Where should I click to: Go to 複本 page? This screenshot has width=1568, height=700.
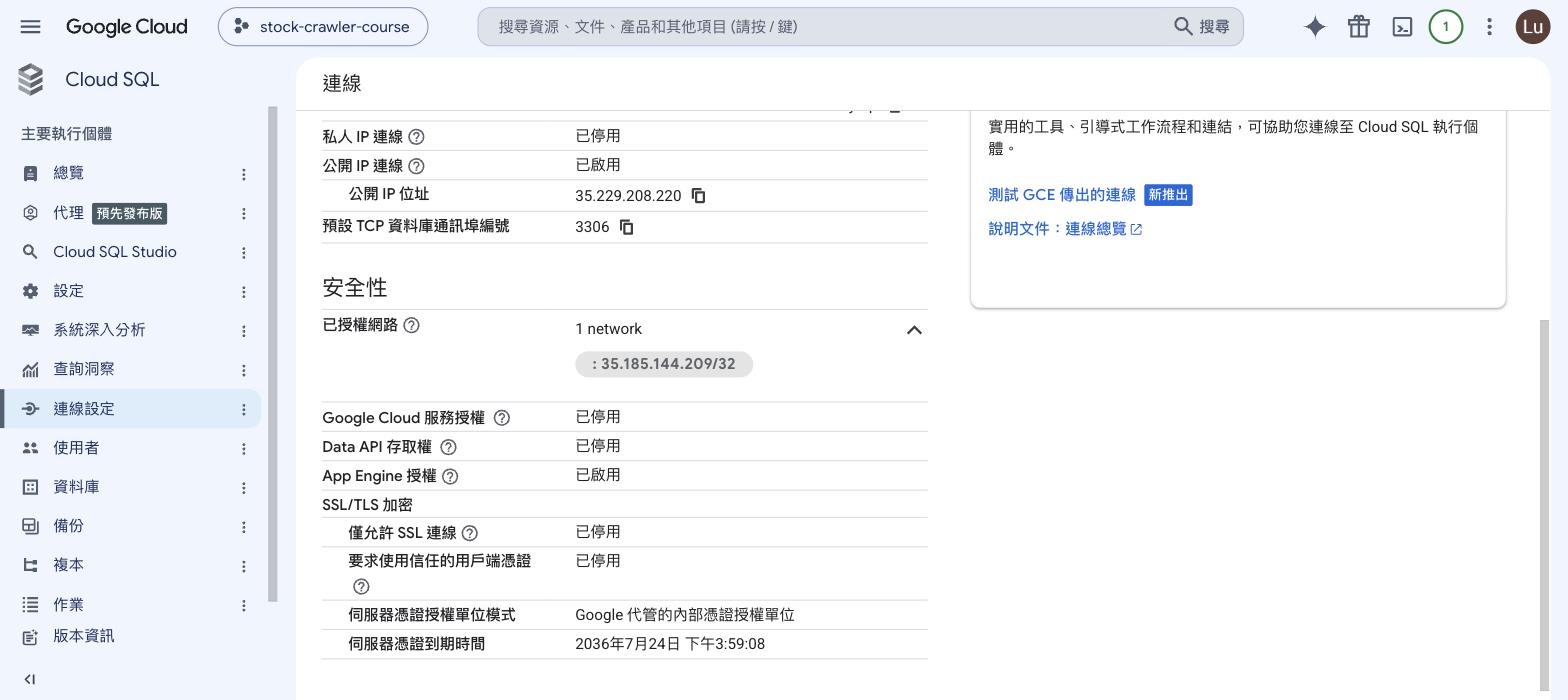(131, 565)
